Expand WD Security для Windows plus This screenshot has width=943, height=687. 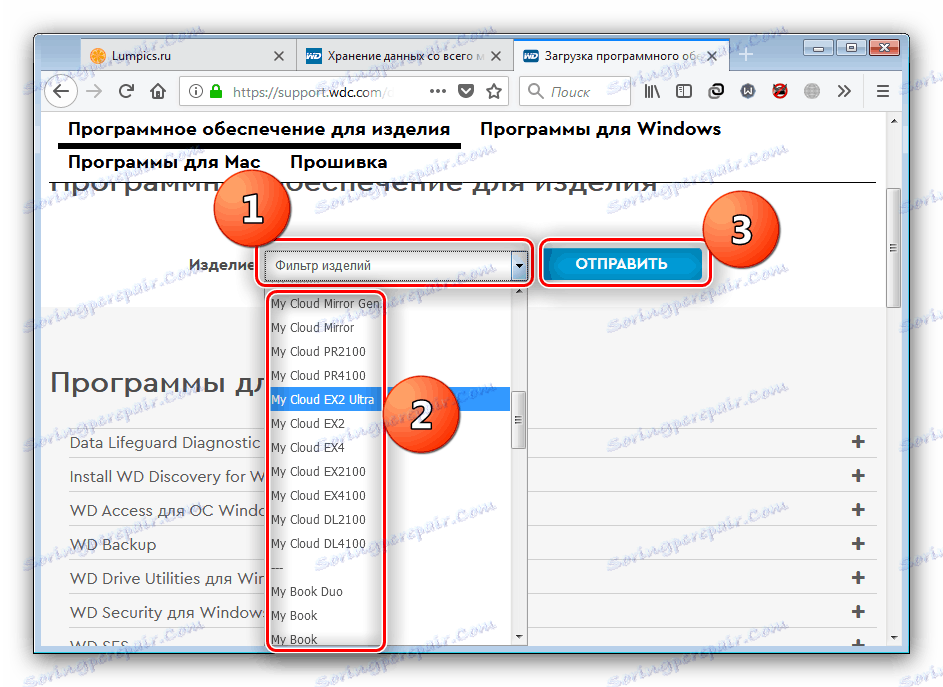(858, 612)
